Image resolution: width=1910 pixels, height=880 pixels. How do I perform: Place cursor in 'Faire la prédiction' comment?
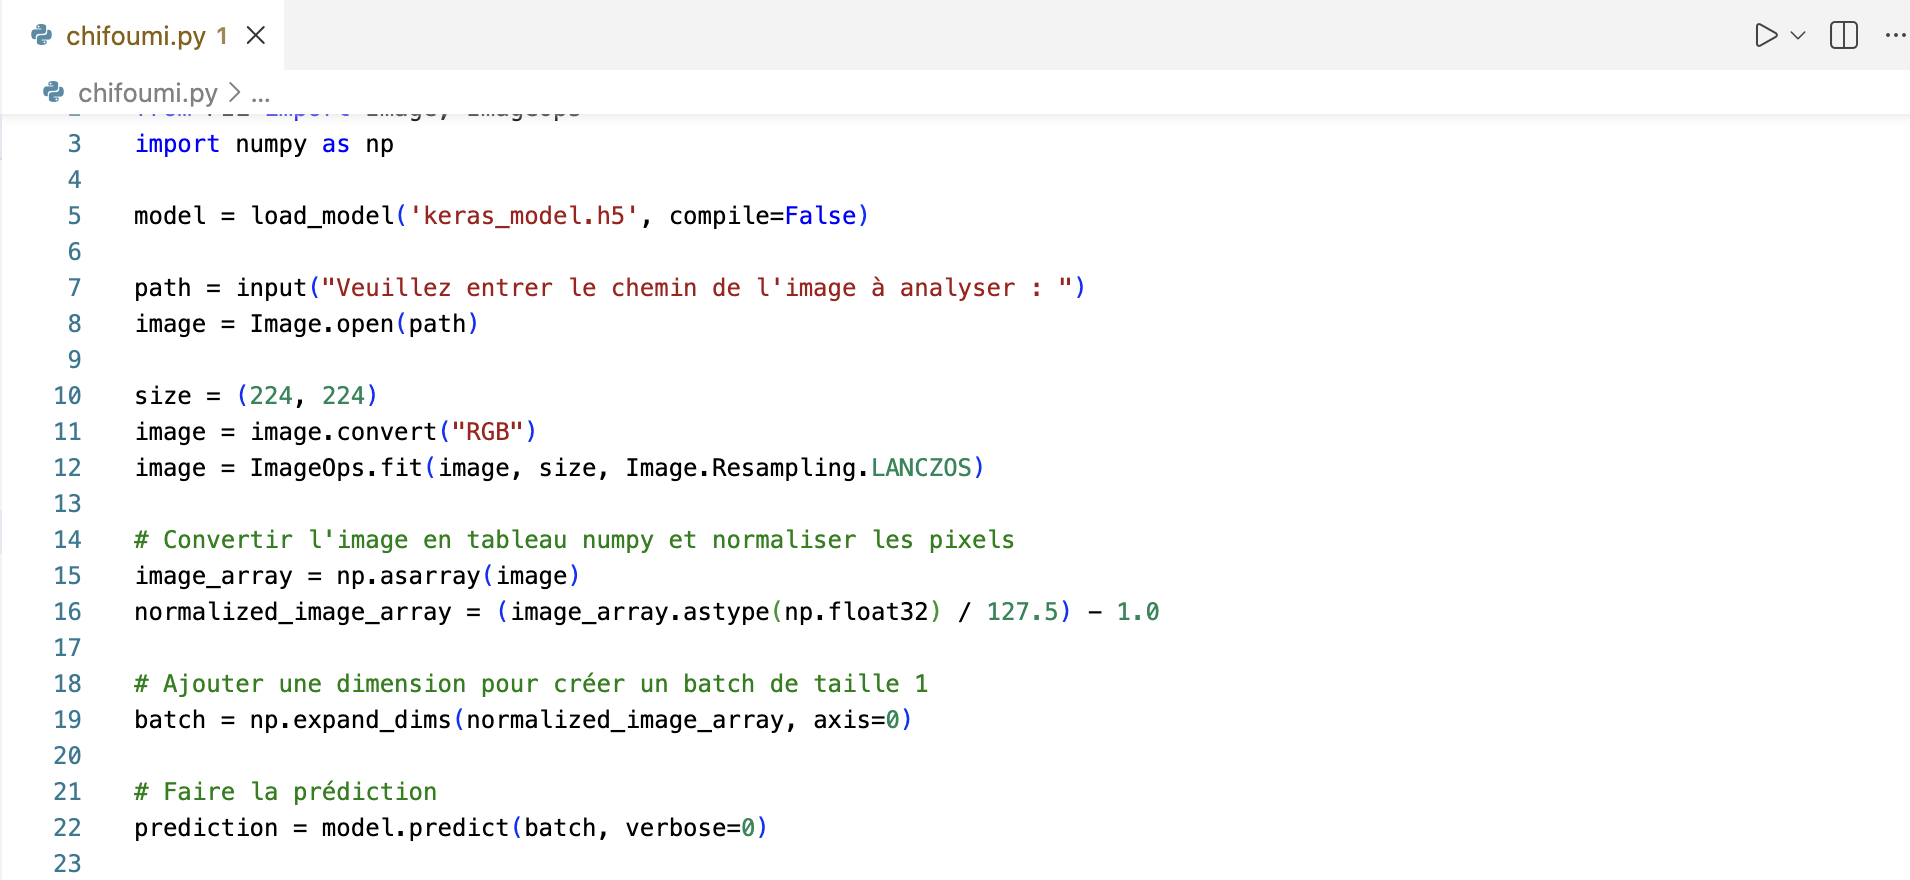[x=300, y=792]
